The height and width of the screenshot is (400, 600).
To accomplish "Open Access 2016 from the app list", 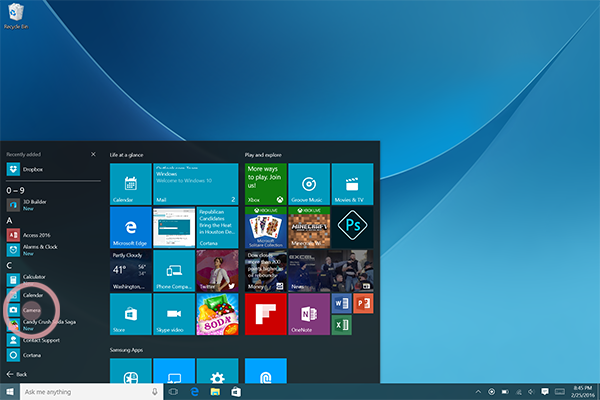I will (54, 235).
